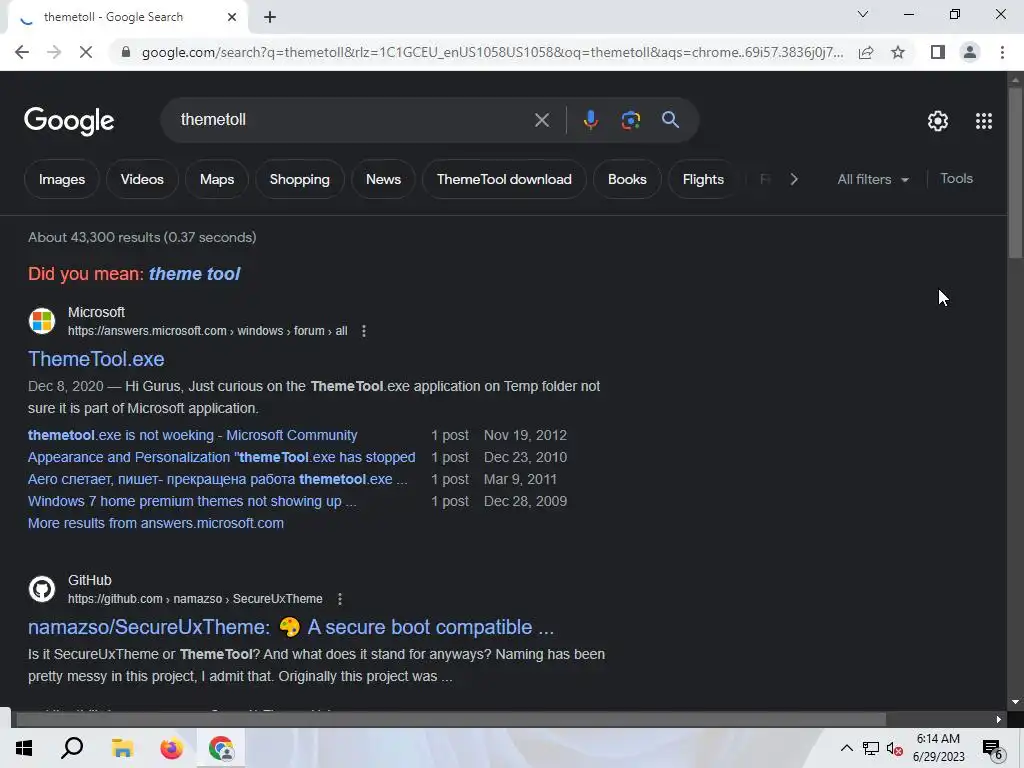1024x768 pixels.
Task: Clear the search box text
Action: coord(541,120)
